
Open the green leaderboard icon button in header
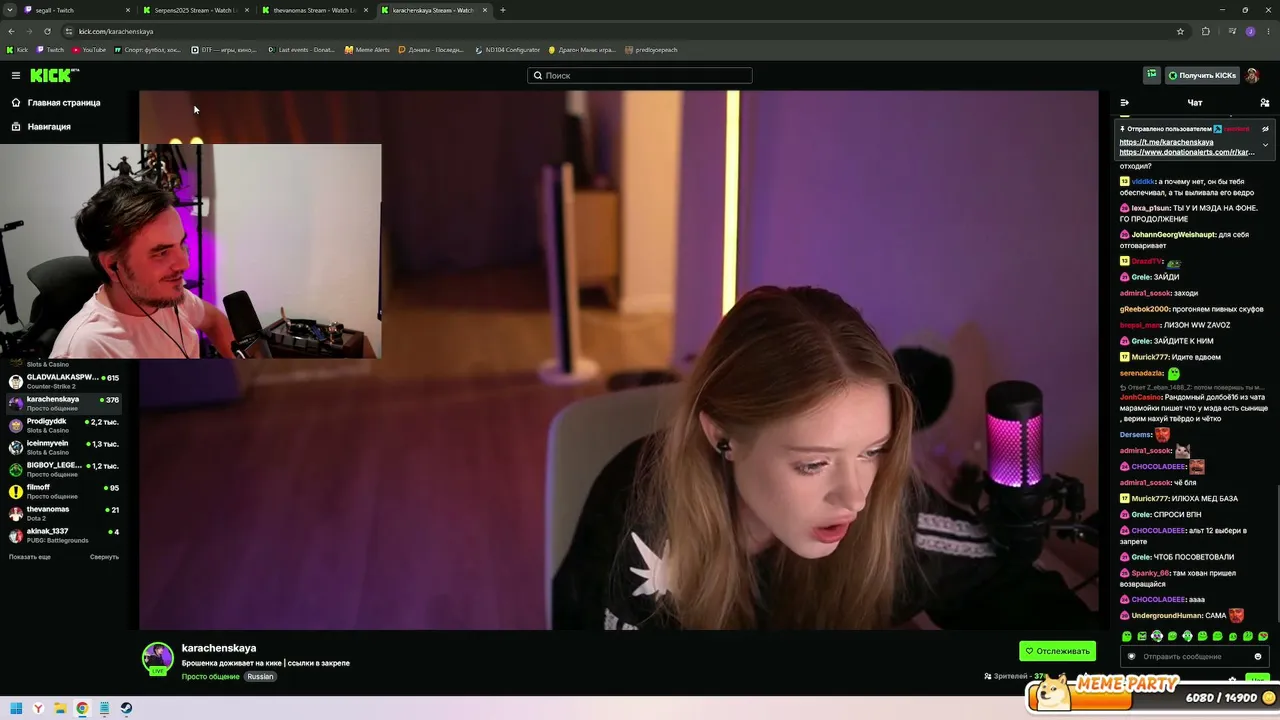click(1152, 75)
